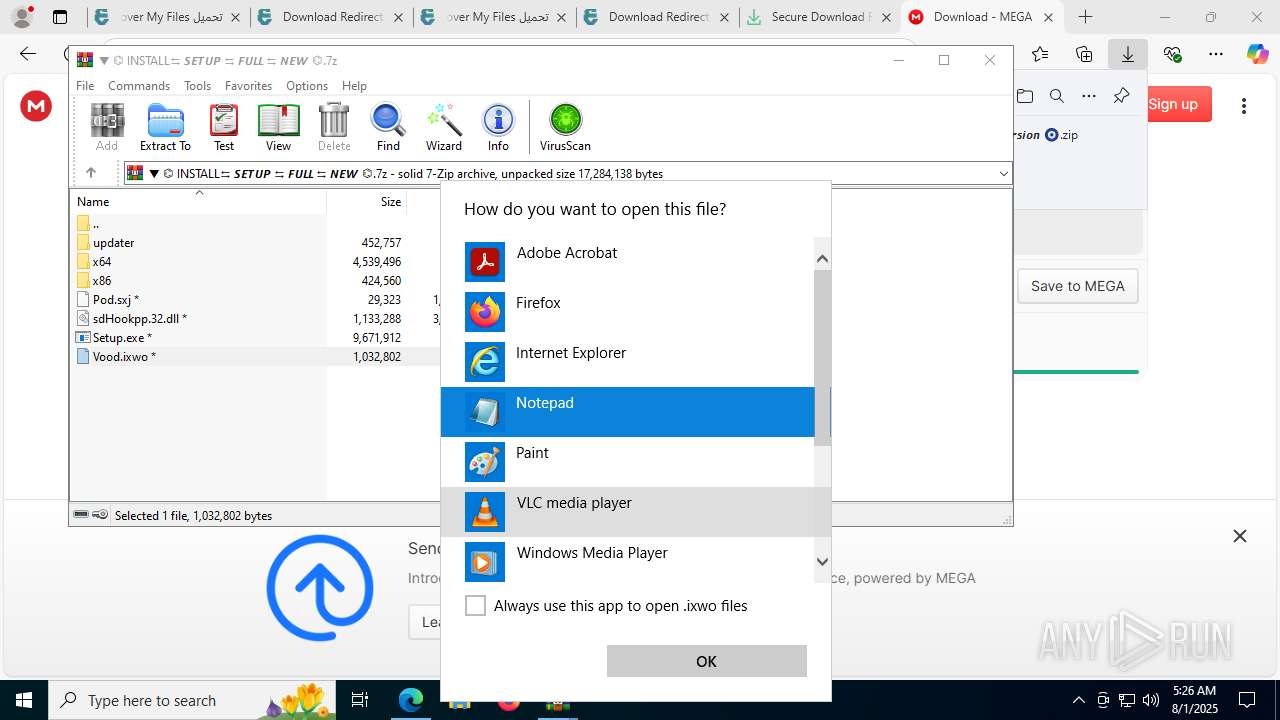The height and width of the screenshot is (720, 1280).
Task: Click Save to MEGA button
Action: pos(1077,286)
